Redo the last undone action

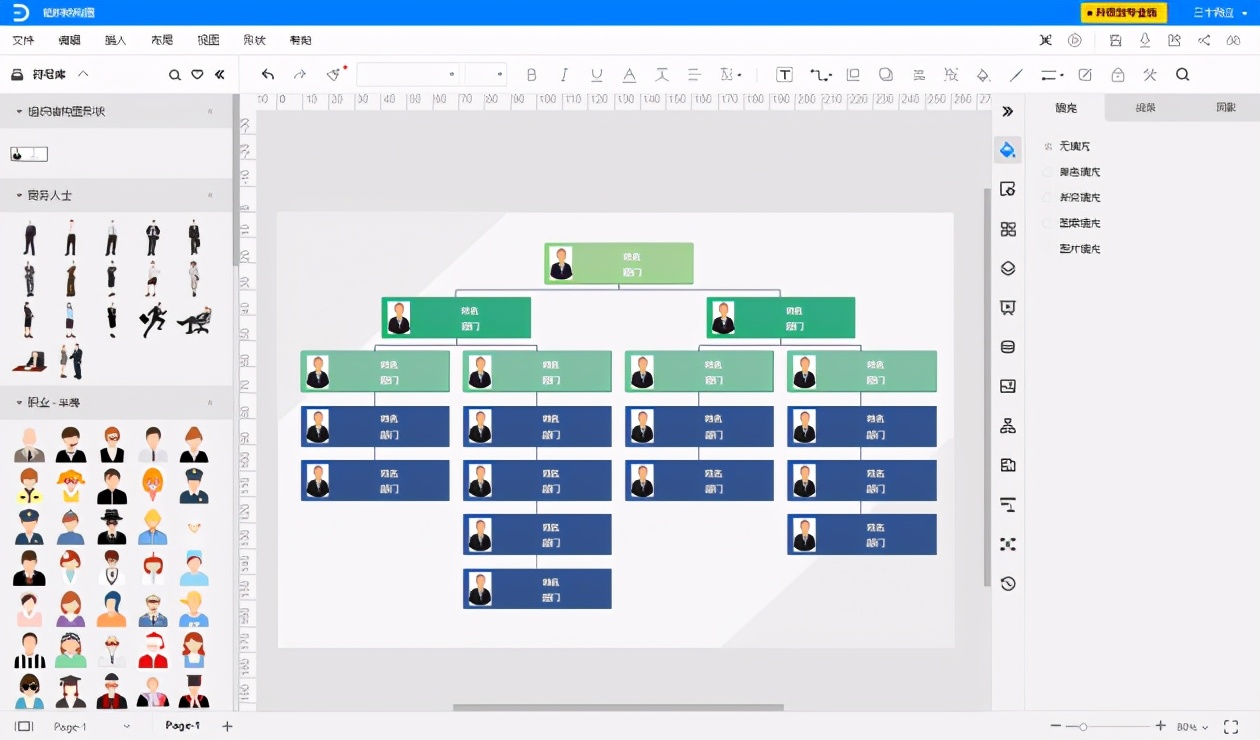[299, 75]
